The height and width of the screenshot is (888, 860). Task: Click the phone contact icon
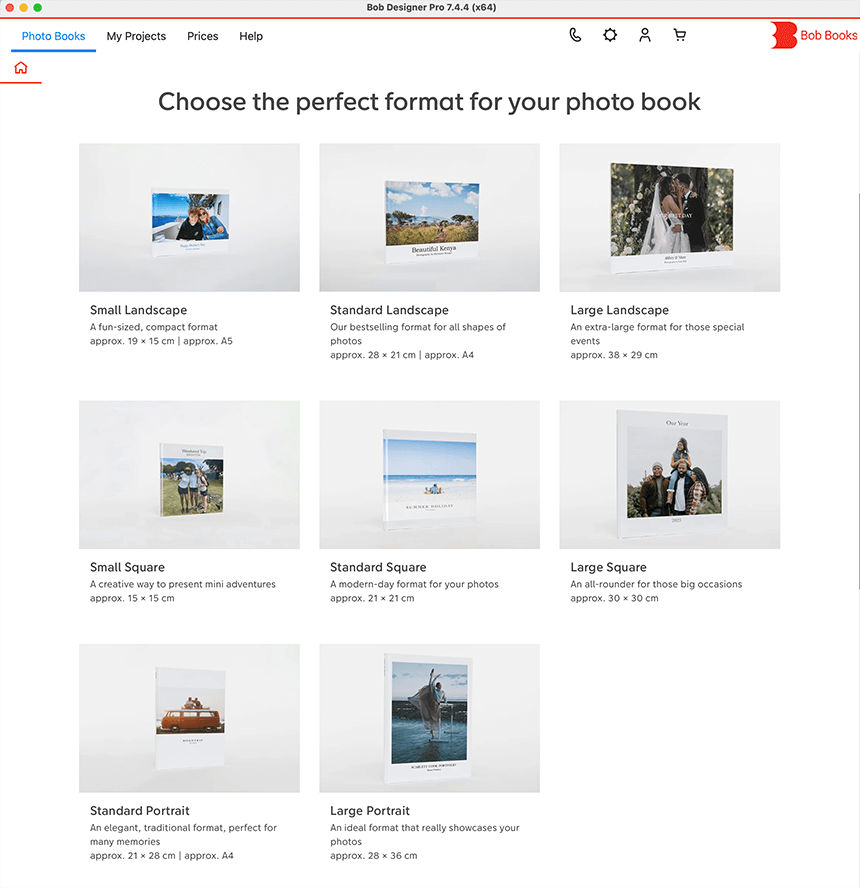pos(575,35)
